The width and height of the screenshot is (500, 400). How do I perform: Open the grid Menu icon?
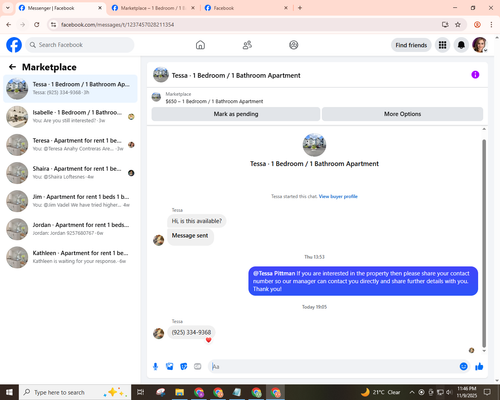click(x=442, y=45)
